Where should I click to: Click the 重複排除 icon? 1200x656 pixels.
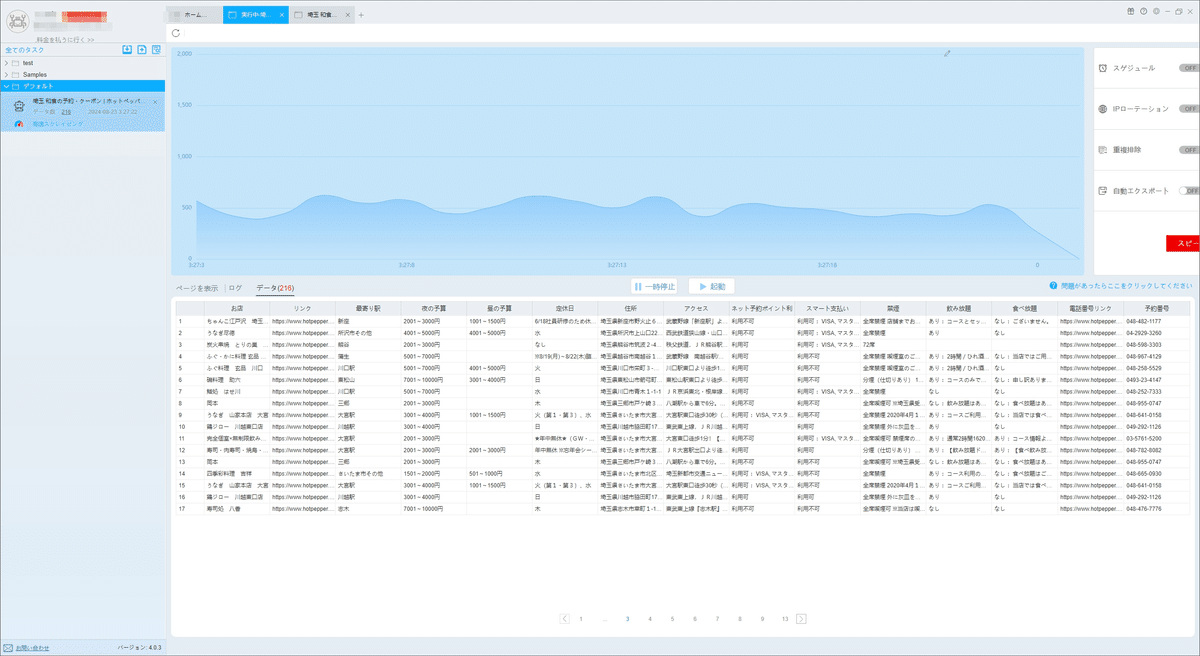[1102, 149]
